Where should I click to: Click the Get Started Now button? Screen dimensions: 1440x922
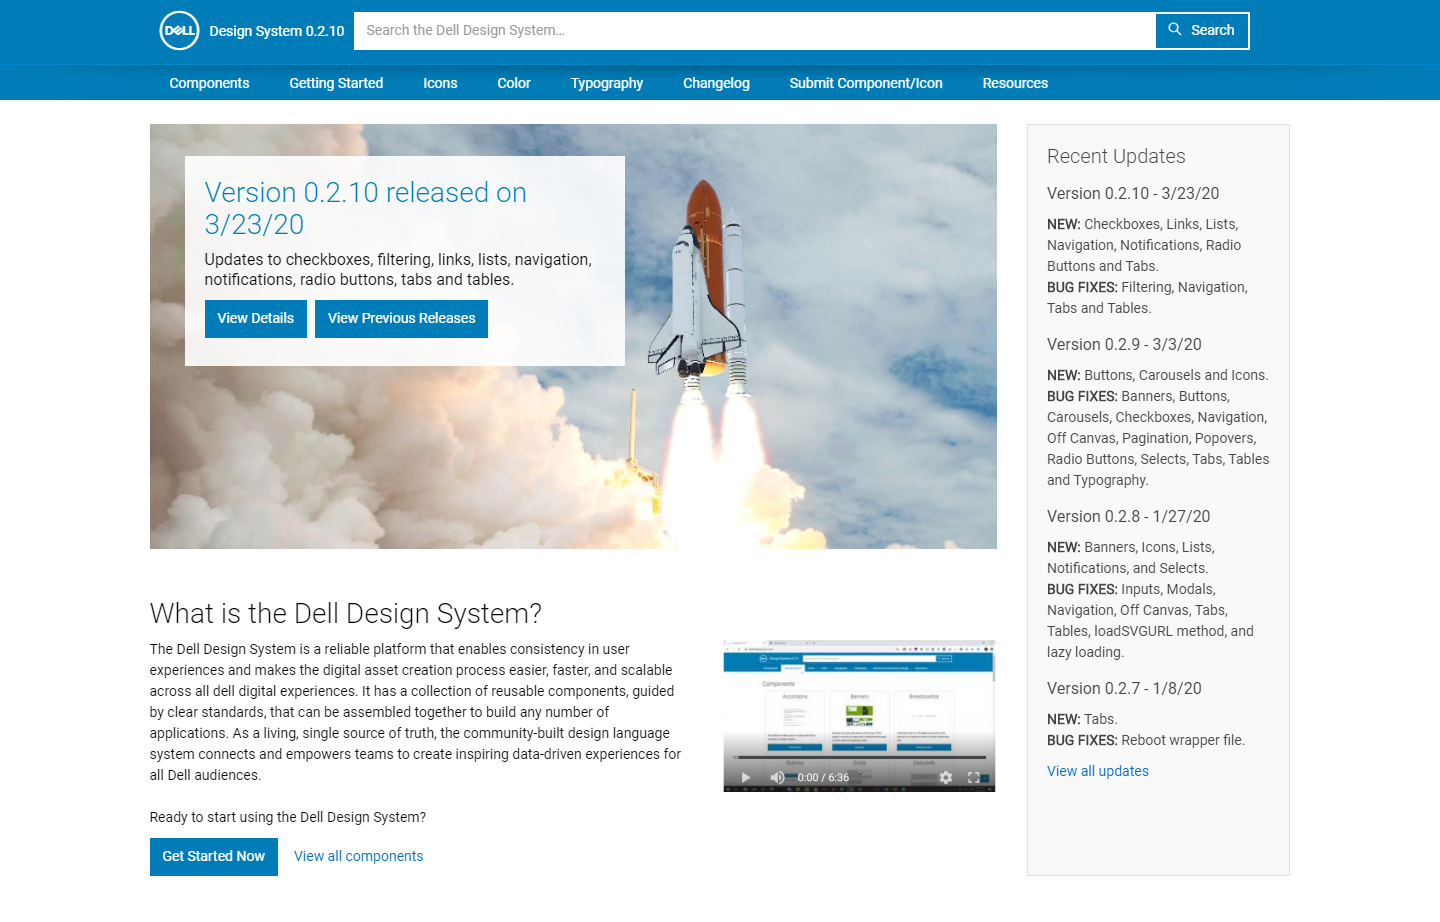coord(214,856)
